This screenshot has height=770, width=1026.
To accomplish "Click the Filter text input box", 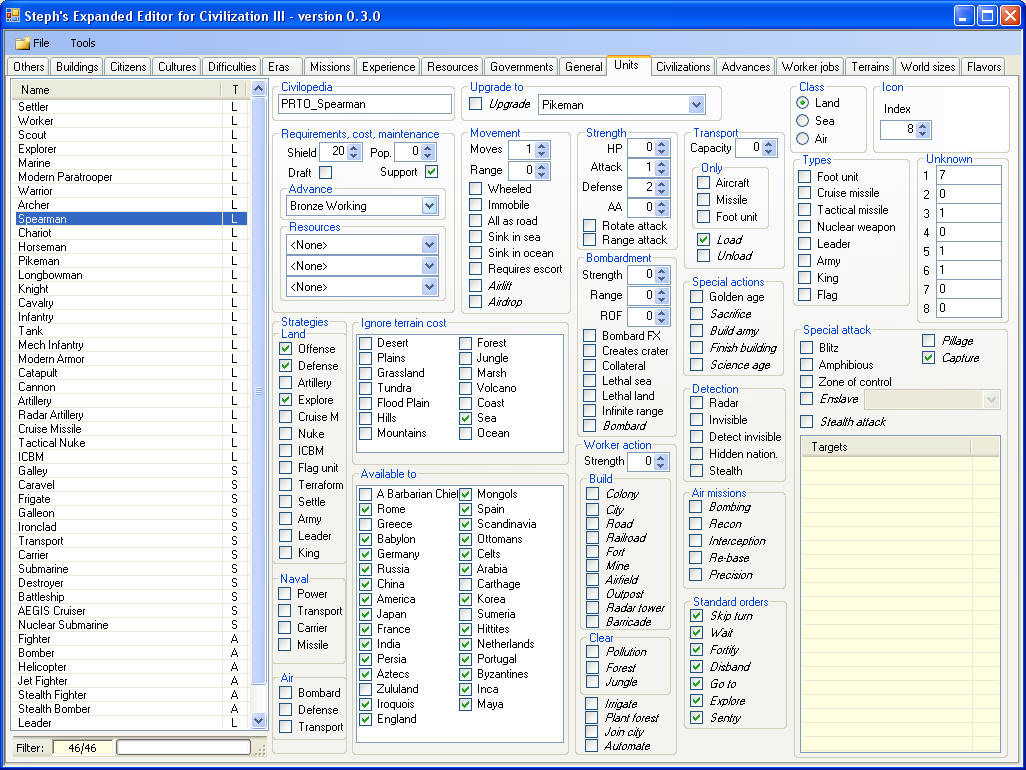I will click(183, 748).
